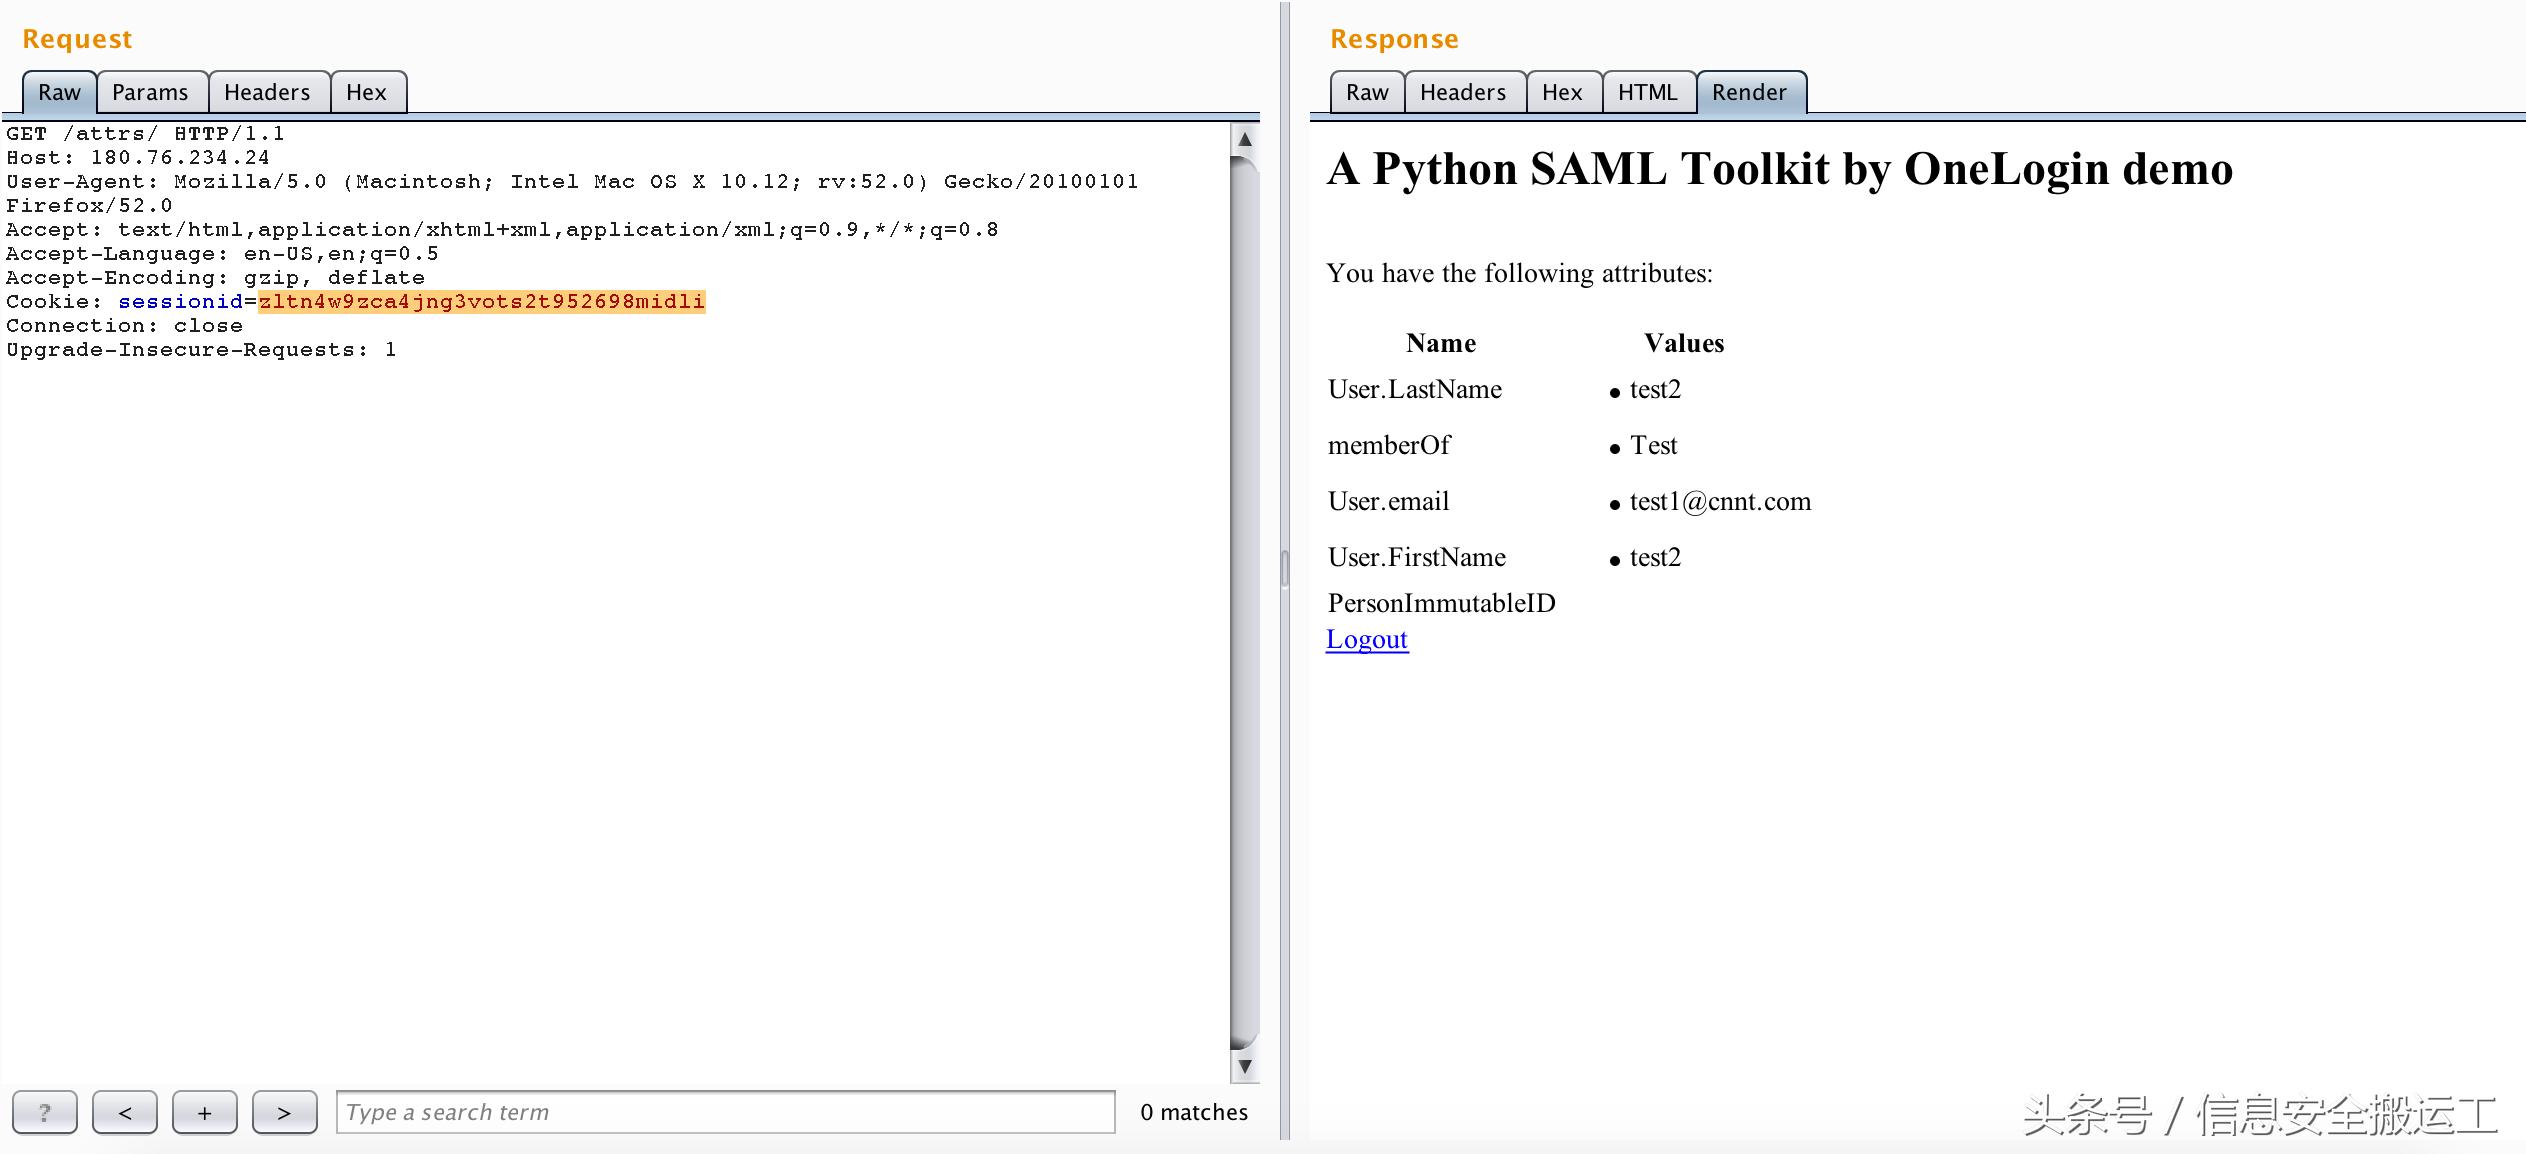Image resolution: width=2526 pixels, height=1154 pixels.
Task: Click the plus search options button
Action: tap(204, 1112)
